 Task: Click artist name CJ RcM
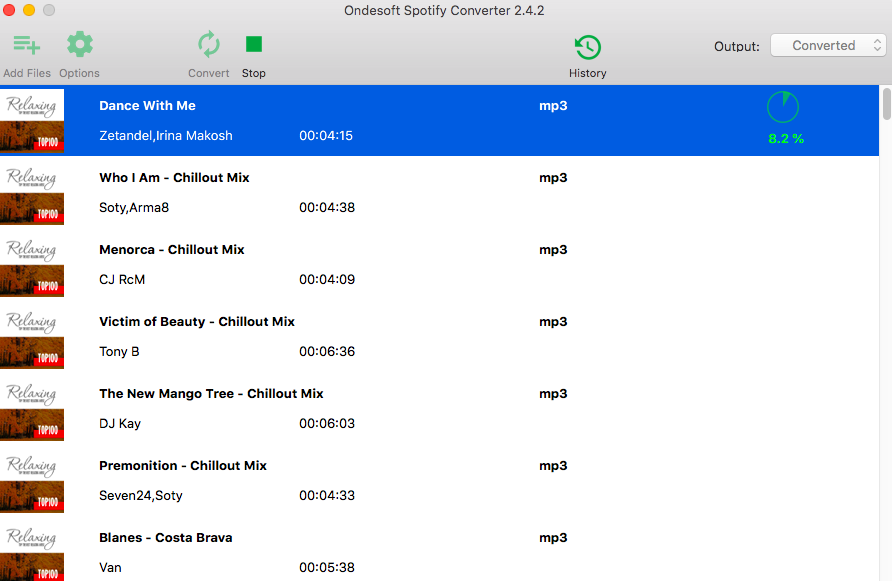pyautogui.click(x=122, y=280)
